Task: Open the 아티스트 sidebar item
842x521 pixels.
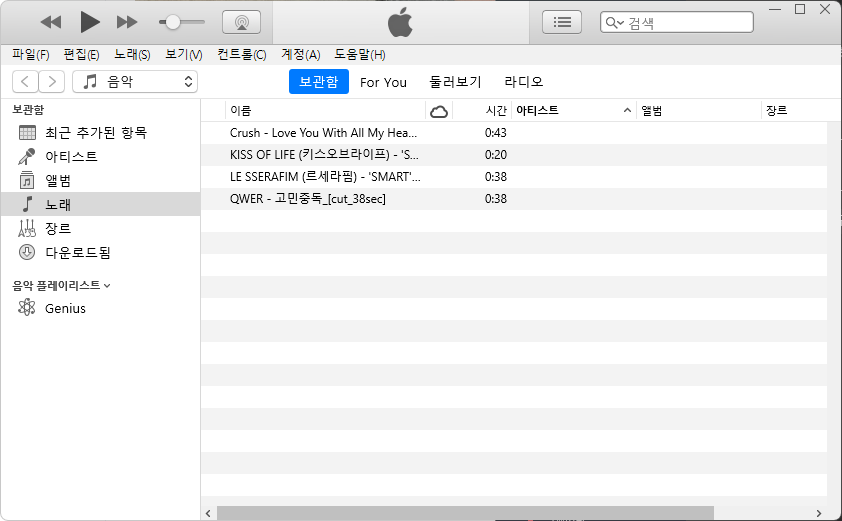Action: point(100,156)
